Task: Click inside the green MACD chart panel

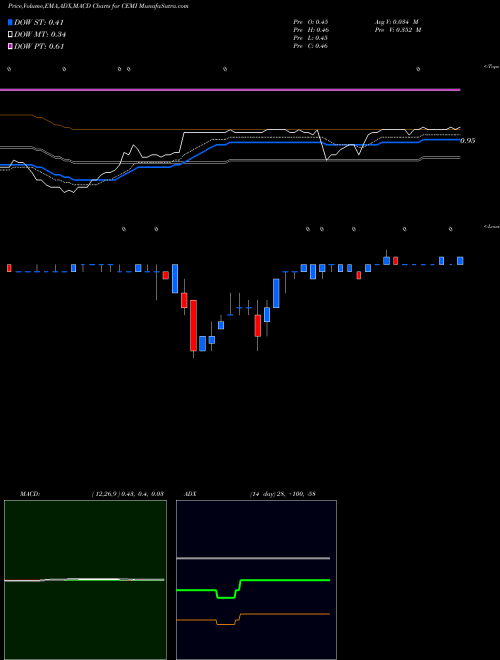Action: [x=85, y=580]
